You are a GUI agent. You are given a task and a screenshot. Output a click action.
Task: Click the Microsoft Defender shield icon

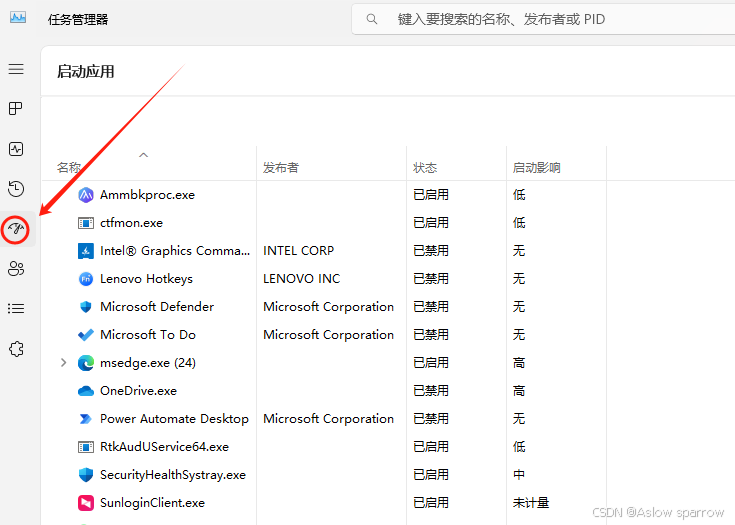pyautogui.click(x=86, y=307)
